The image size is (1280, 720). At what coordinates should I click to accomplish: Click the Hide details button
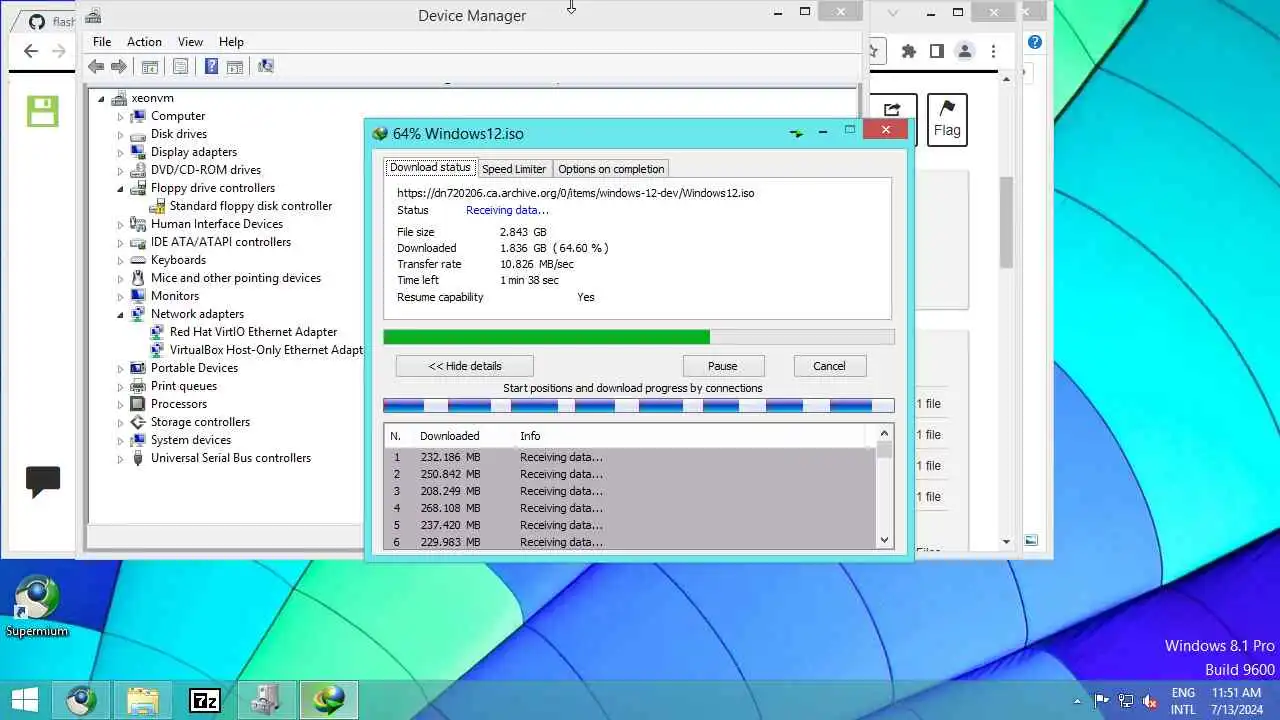465,366
